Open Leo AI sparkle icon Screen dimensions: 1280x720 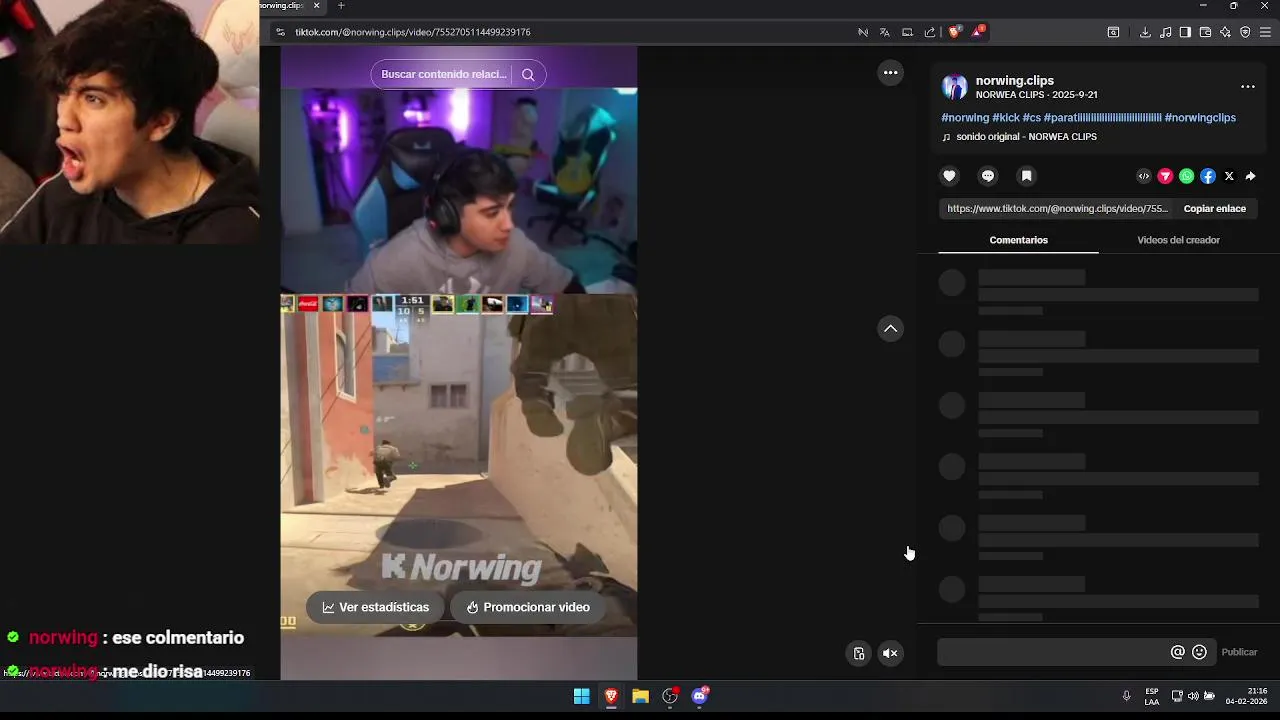pos(1225,32)
